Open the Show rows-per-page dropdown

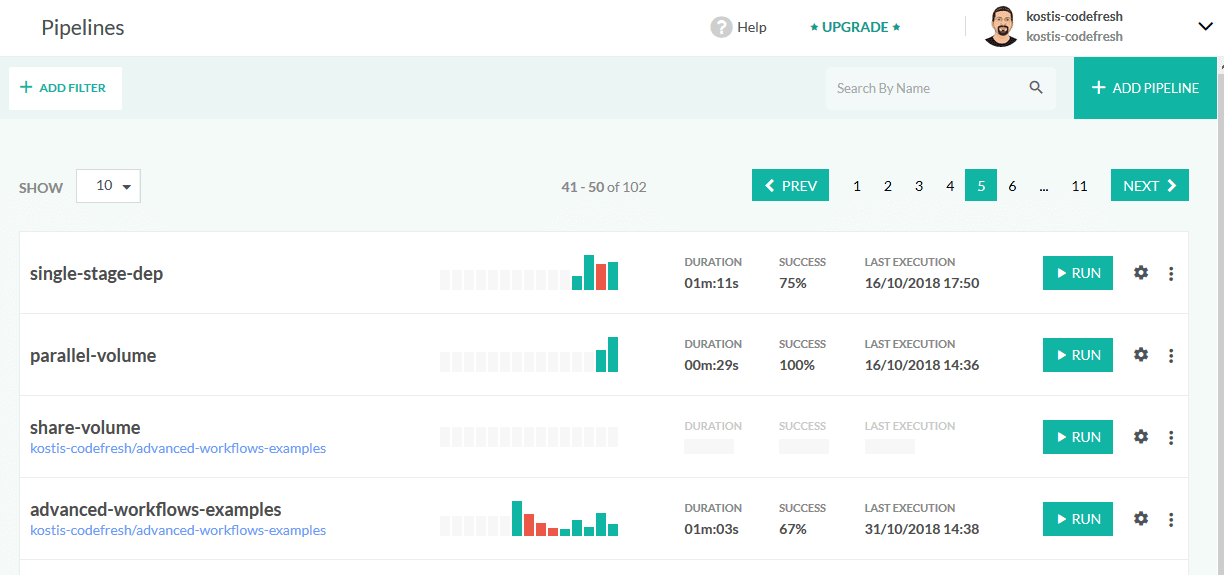click(x=108, y=186)
